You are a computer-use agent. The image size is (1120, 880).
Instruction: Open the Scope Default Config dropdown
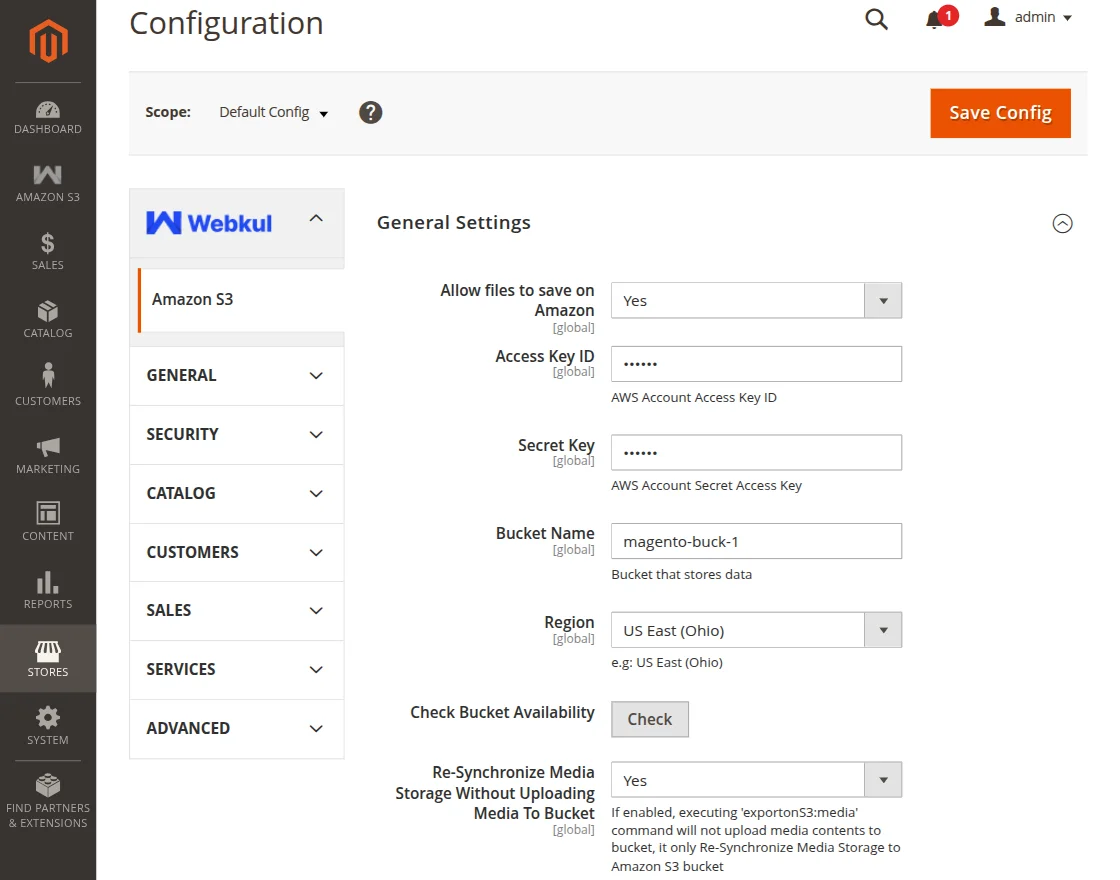[x=273, y=113]
